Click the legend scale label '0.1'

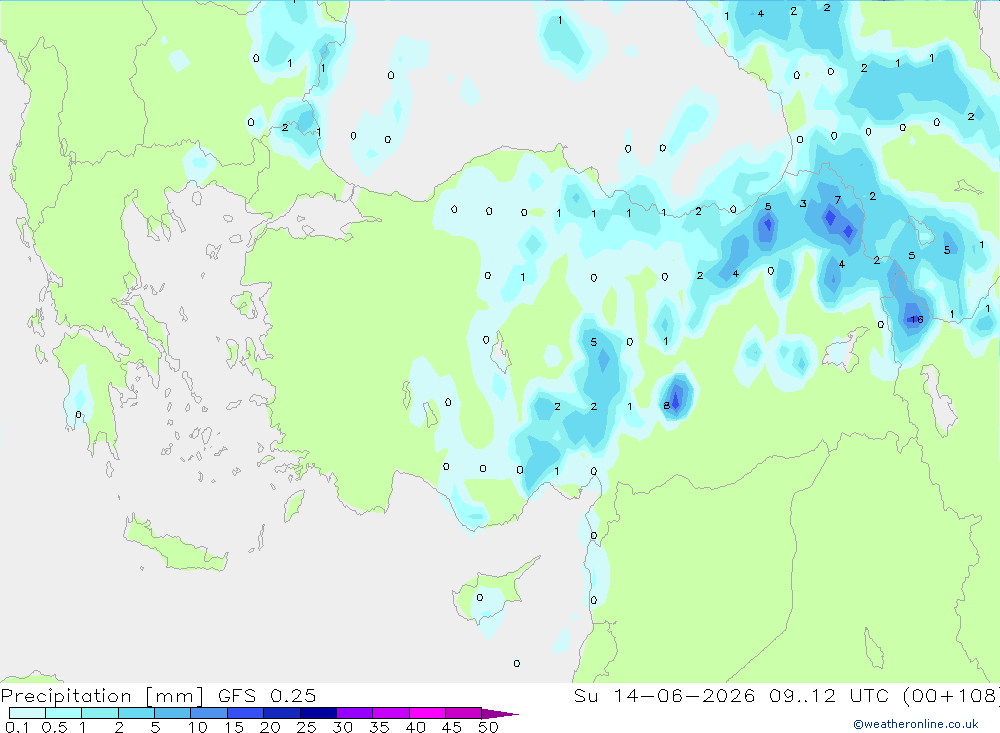coord(17,727)
